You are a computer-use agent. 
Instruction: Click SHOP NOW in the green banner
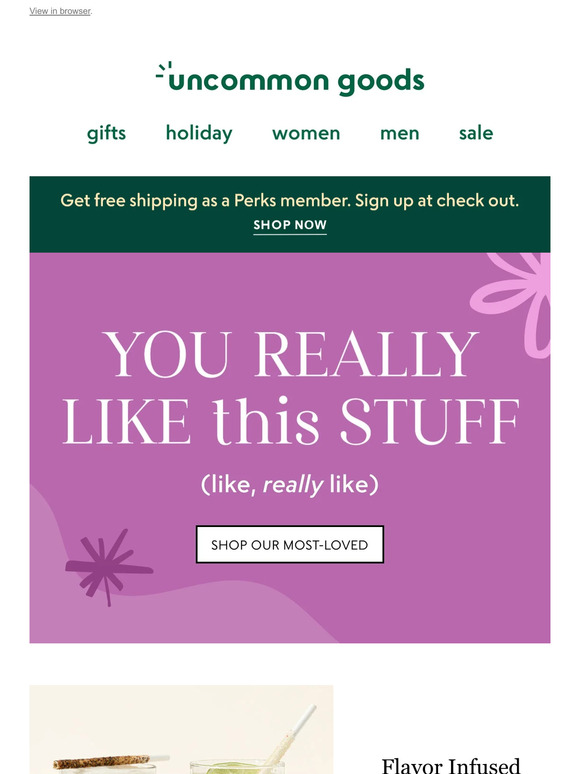click(x=290, y=225)
